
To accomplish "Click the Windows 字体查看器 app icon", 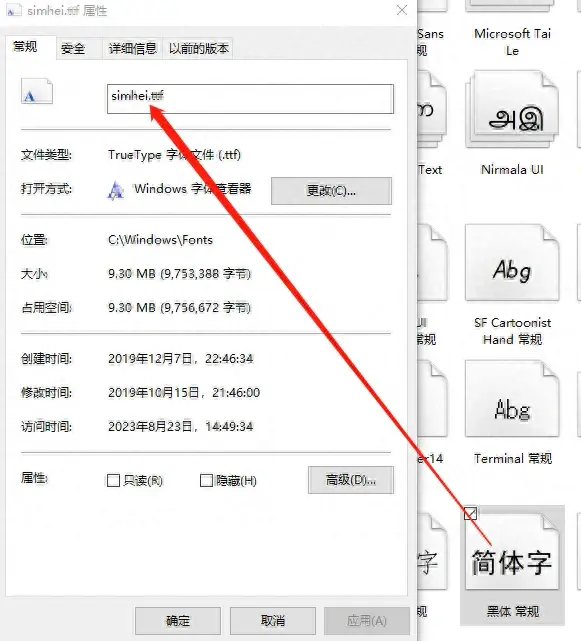I will point(116,191).
